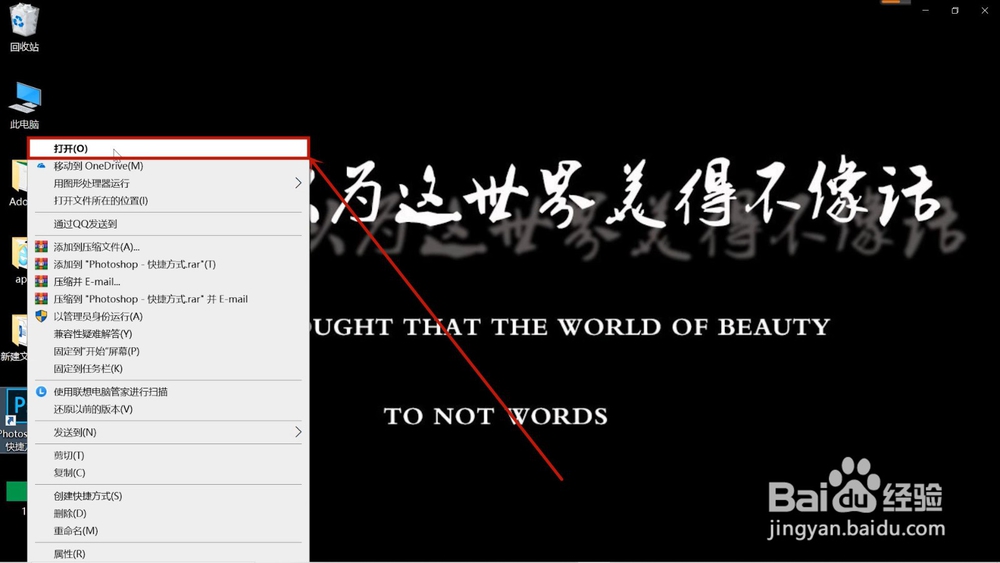
Task: Click the OneDrive cloud icon in context menu
Action: (x=41, y=165)
